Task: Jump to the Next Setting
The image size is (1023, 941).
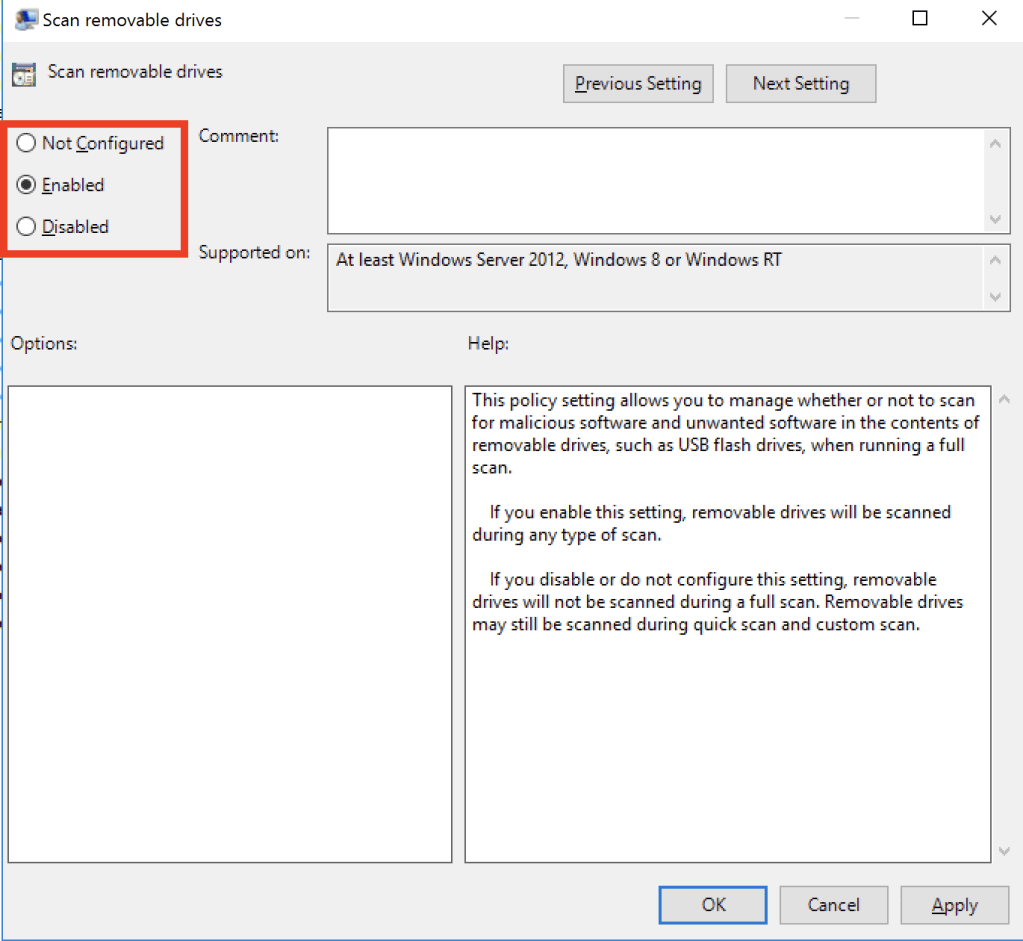Action: [x=800, y=84]
